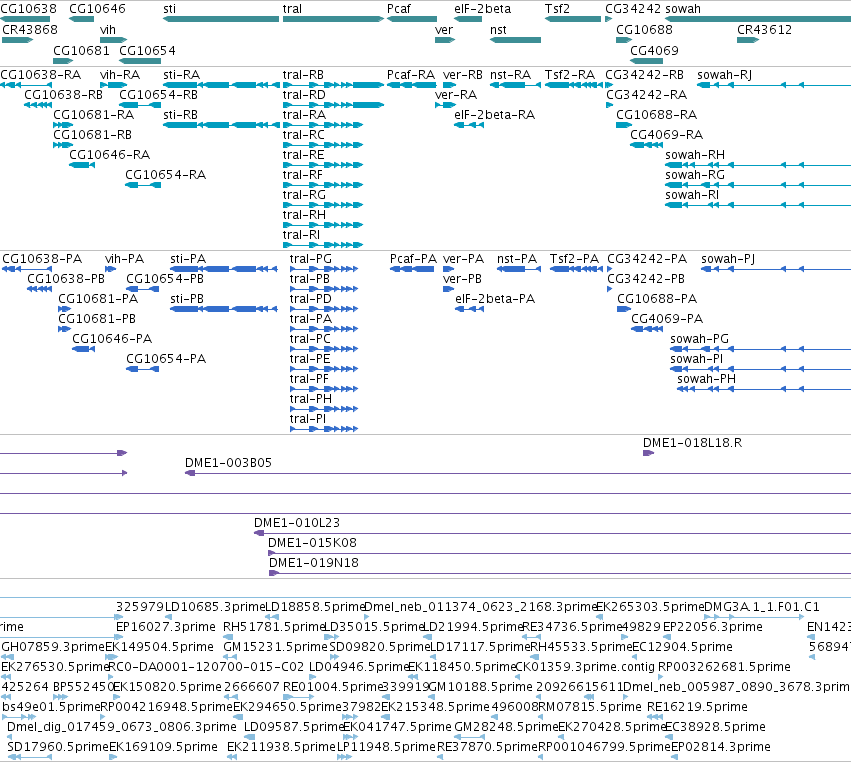
Task: Click LD04946.5prime EST label
Action: tap(359, 667)
